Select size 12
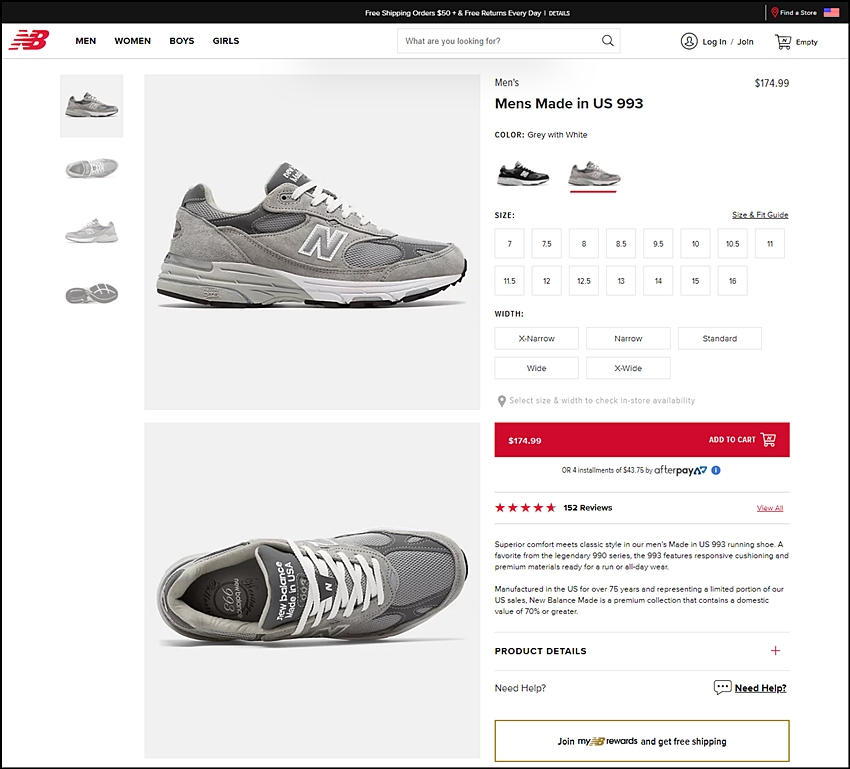The image size is (850, 769). point(546,281)
